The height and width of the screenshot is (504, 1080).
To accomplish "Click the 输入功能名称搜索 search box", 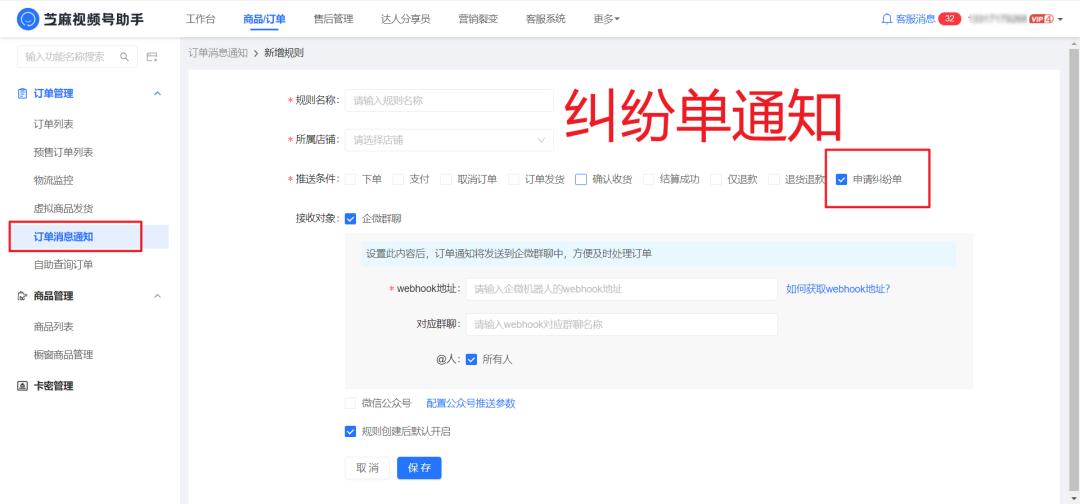I will [x=77, y=57].
